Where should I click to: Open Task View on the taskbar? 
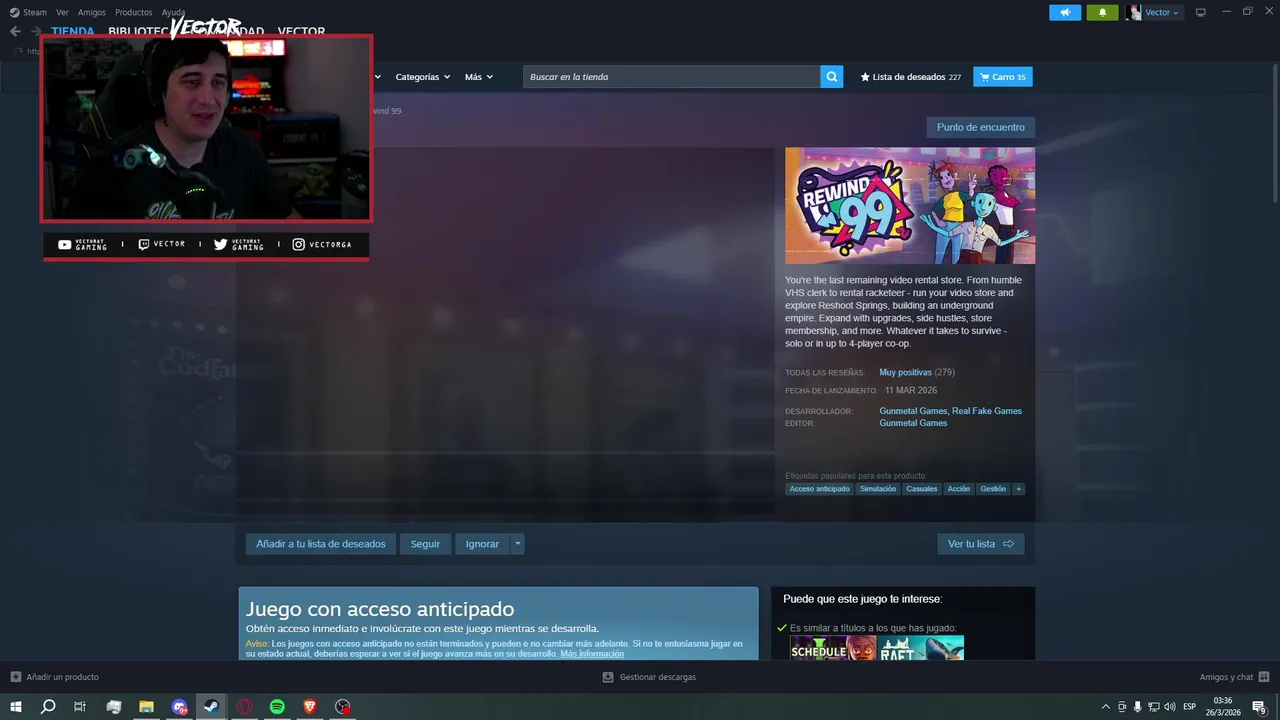80,707
